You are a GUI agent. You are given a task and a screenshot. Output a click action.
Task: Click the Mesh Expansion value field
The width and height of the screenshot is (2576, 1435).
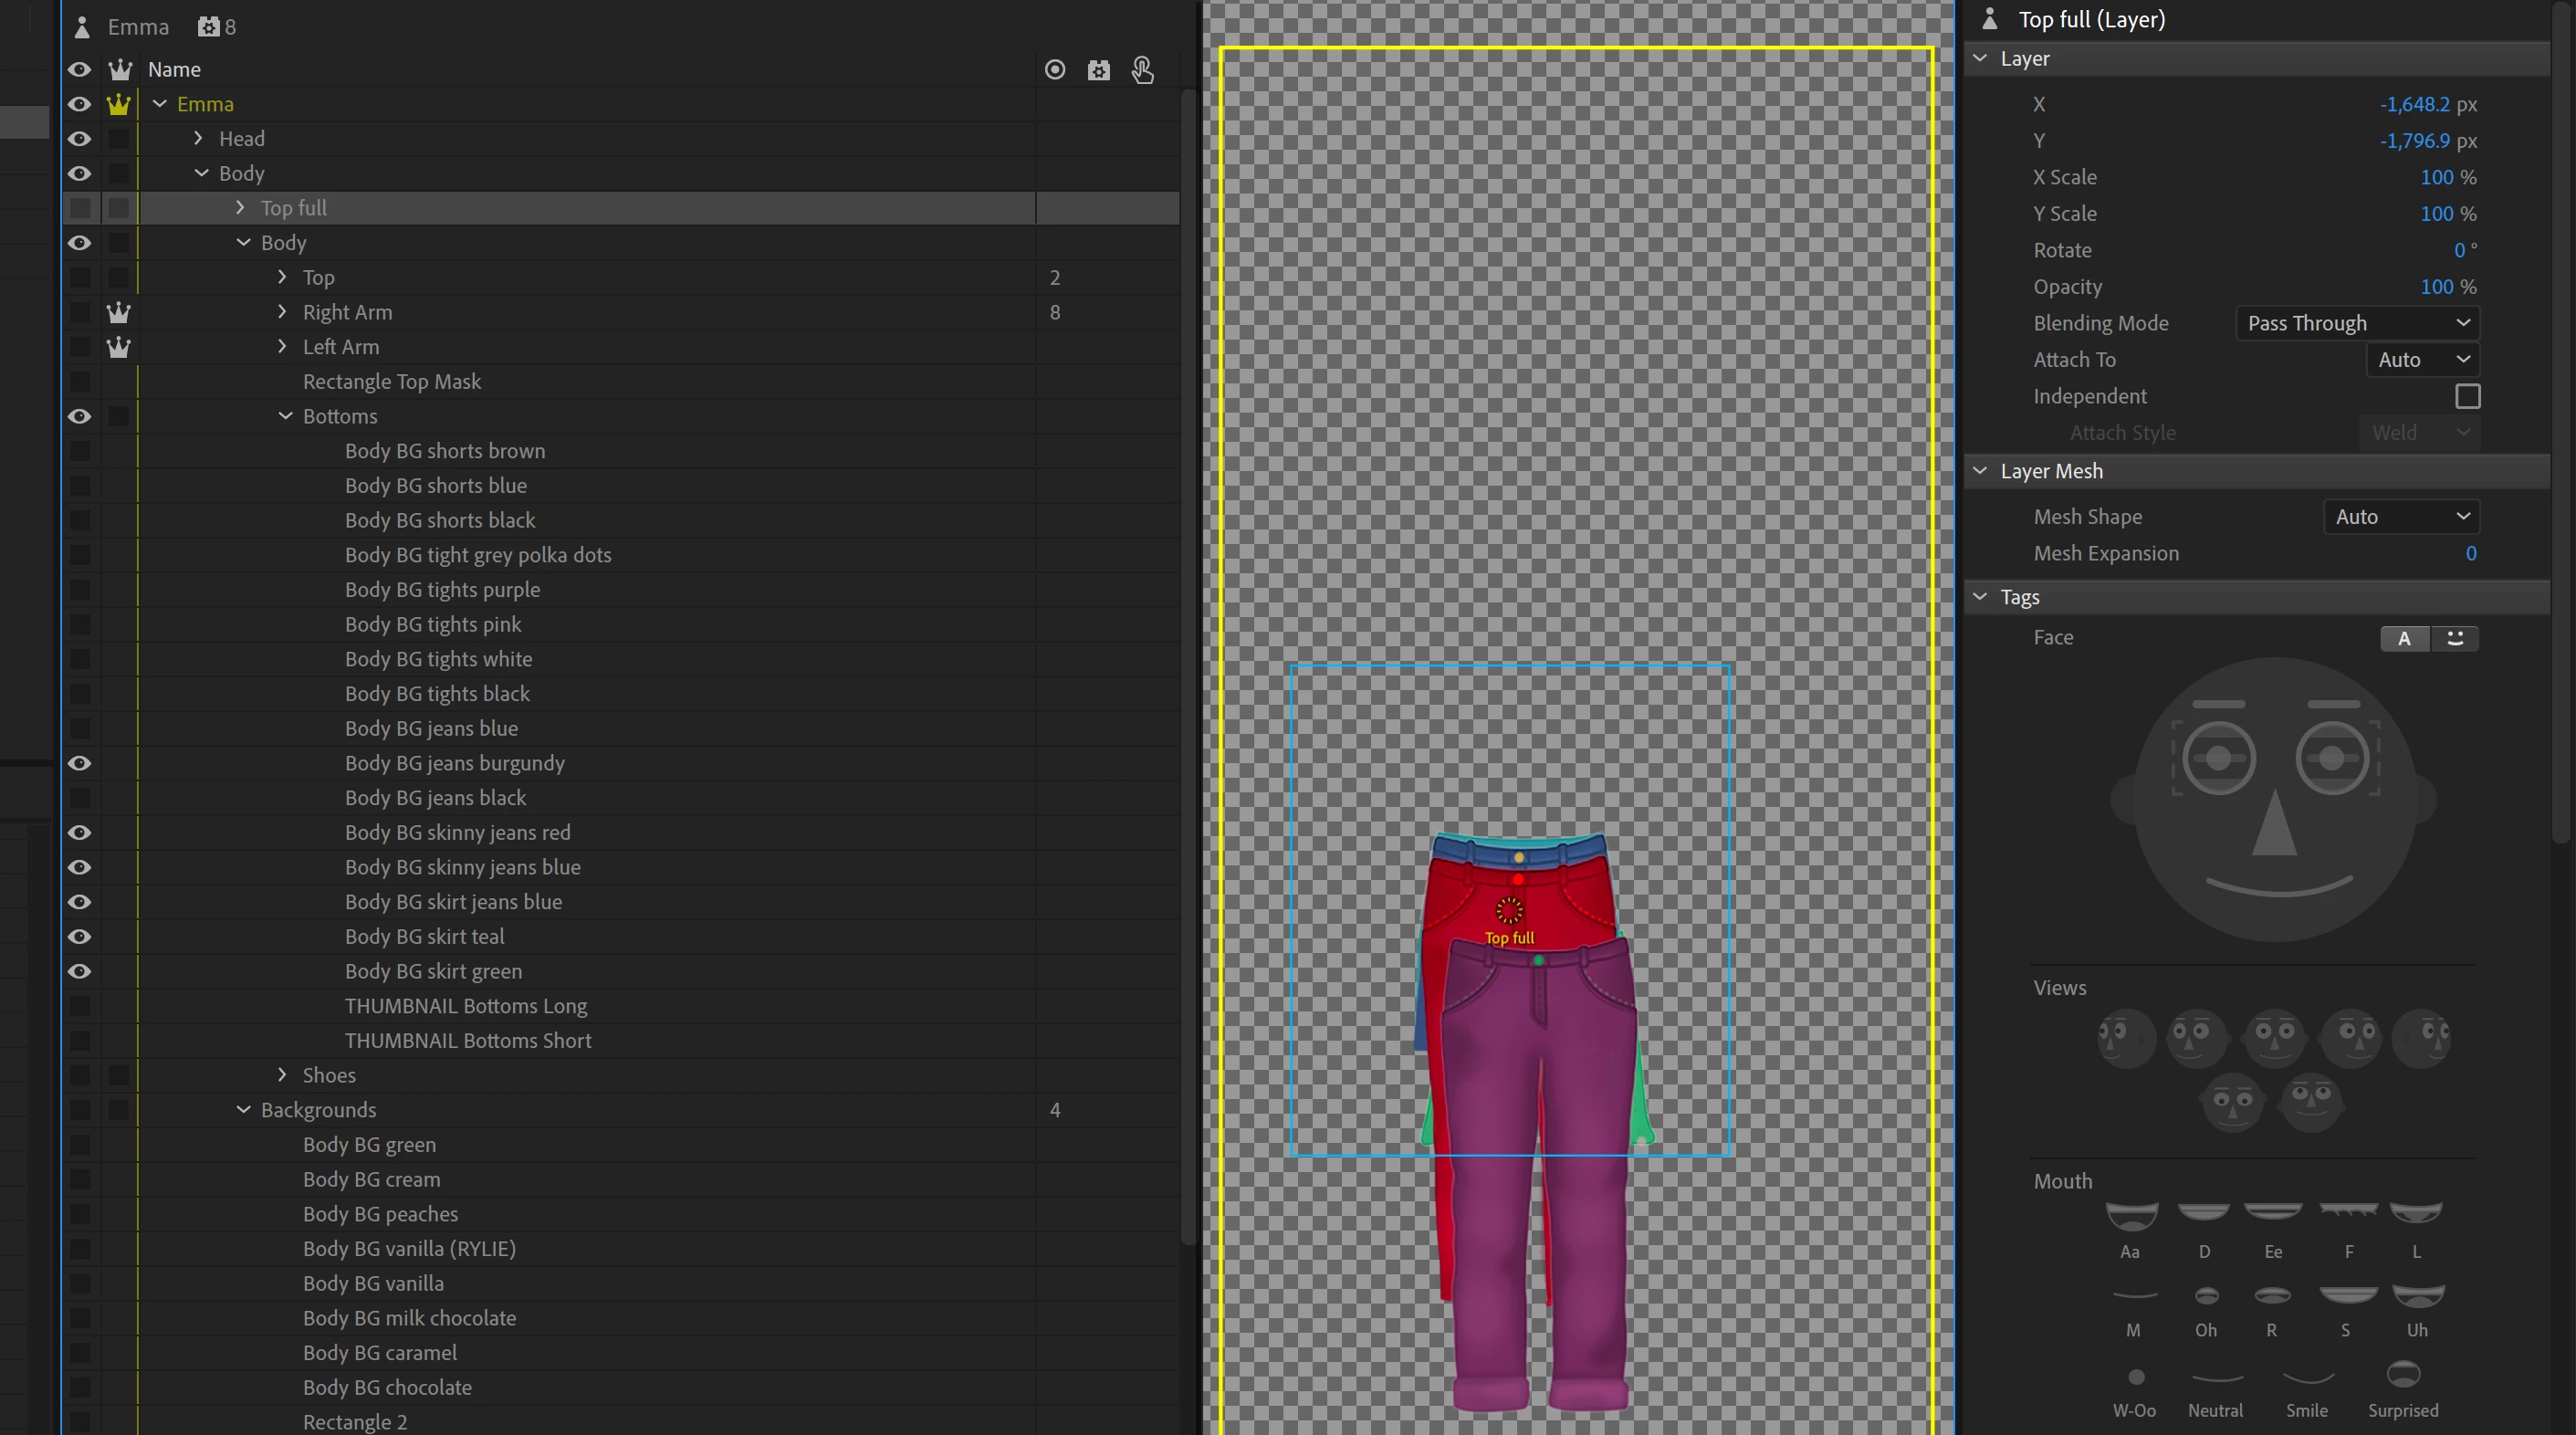[x=2470, y=554]
